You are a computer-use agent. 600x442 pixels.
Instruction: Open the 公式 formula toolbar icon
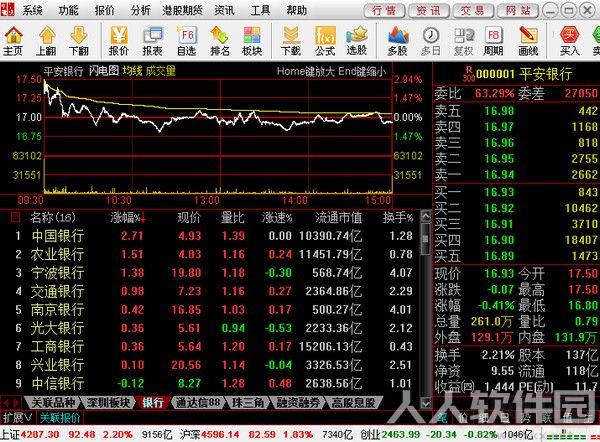pos(325,41)
